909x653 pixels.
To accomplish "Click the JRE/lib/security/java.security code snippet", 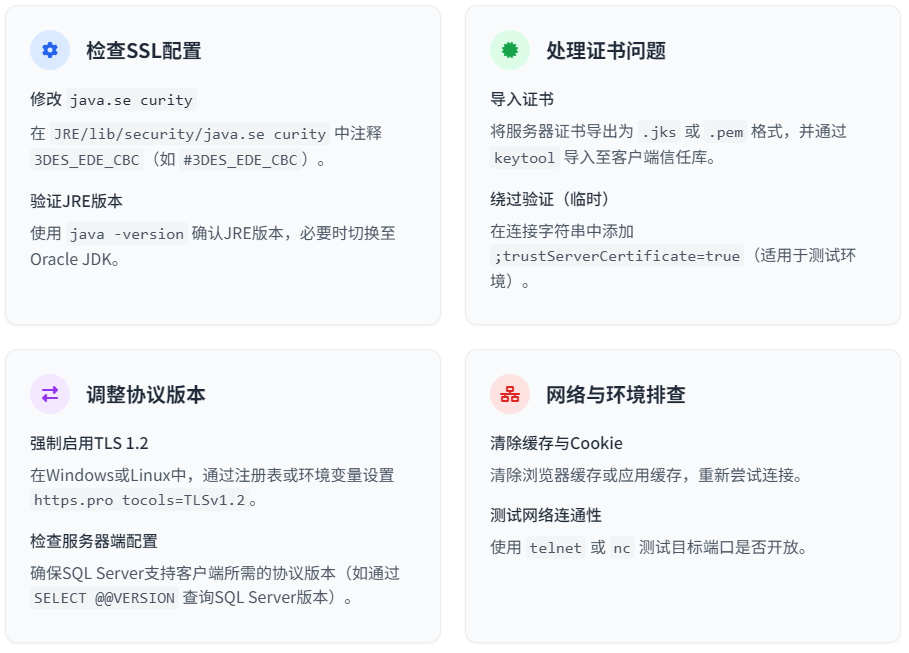I will tap(190, 134).
